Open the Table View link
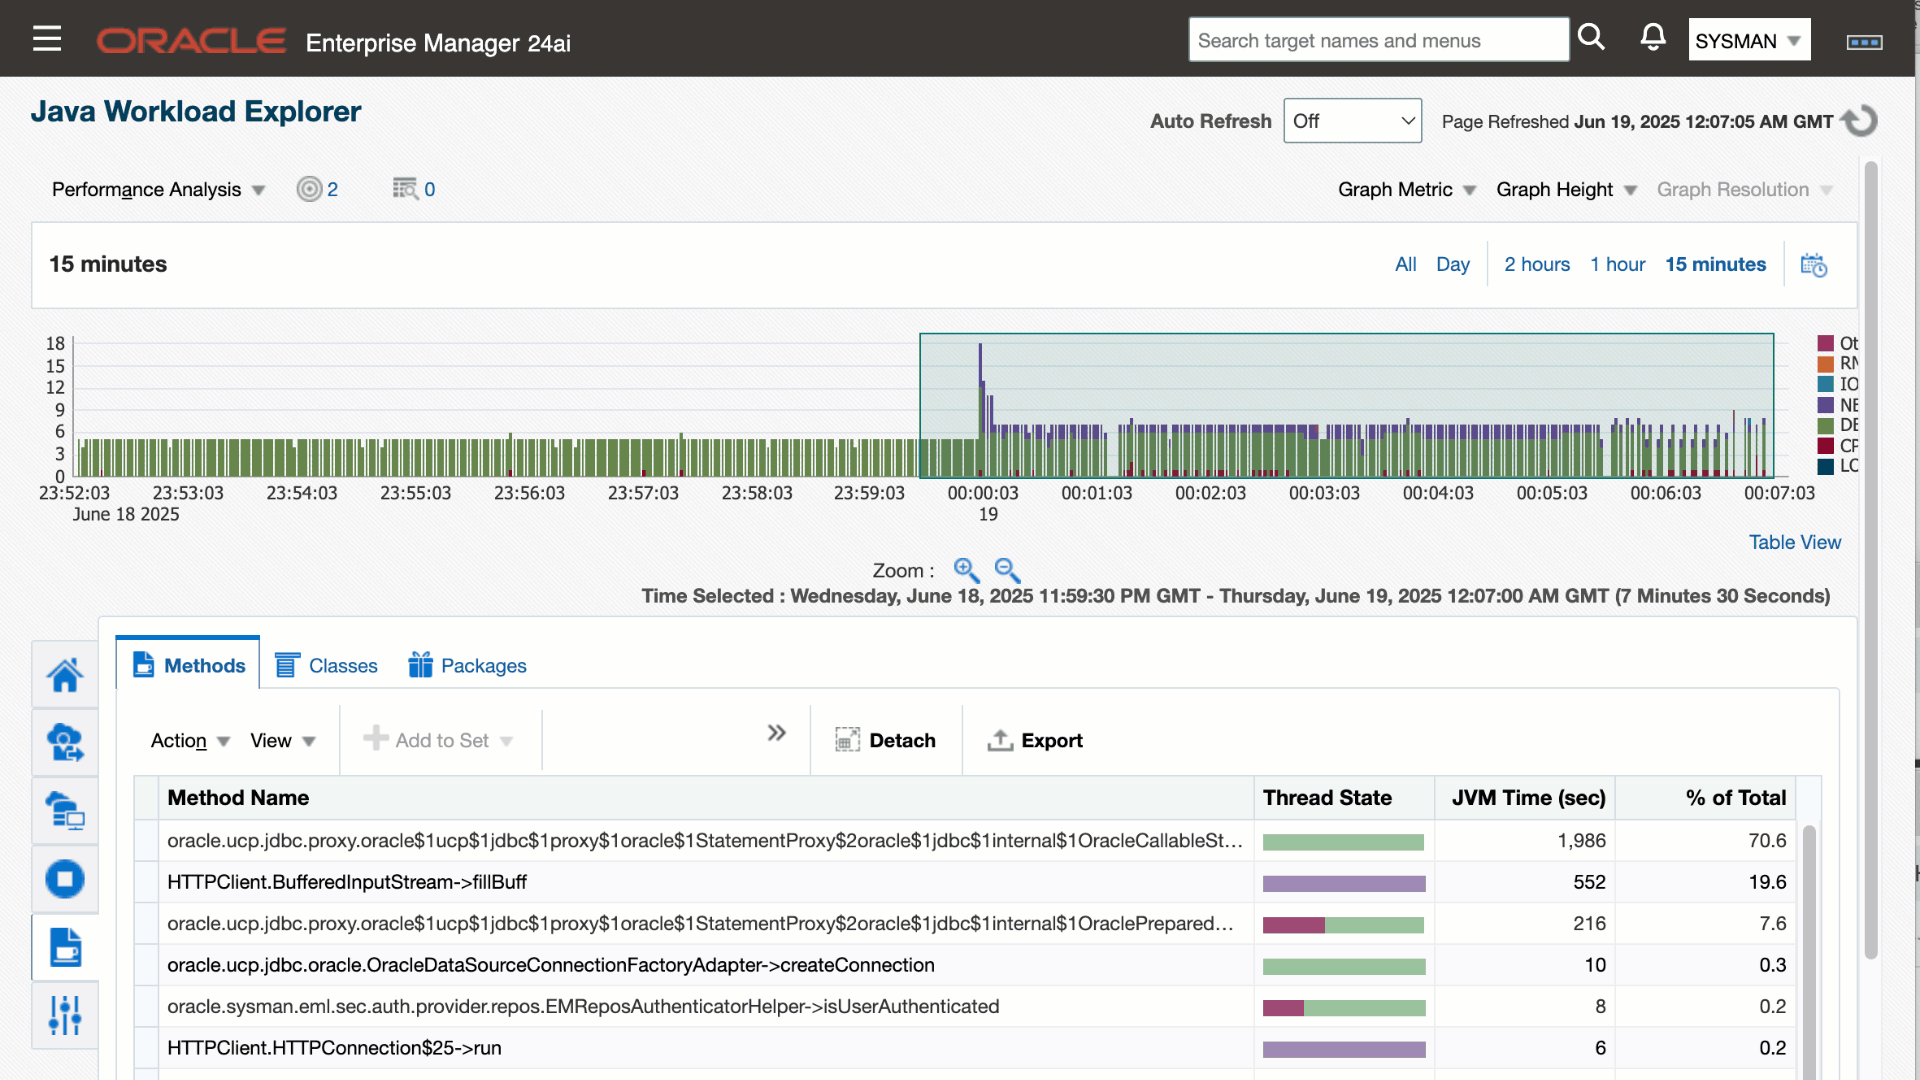 click(1794, 542)
